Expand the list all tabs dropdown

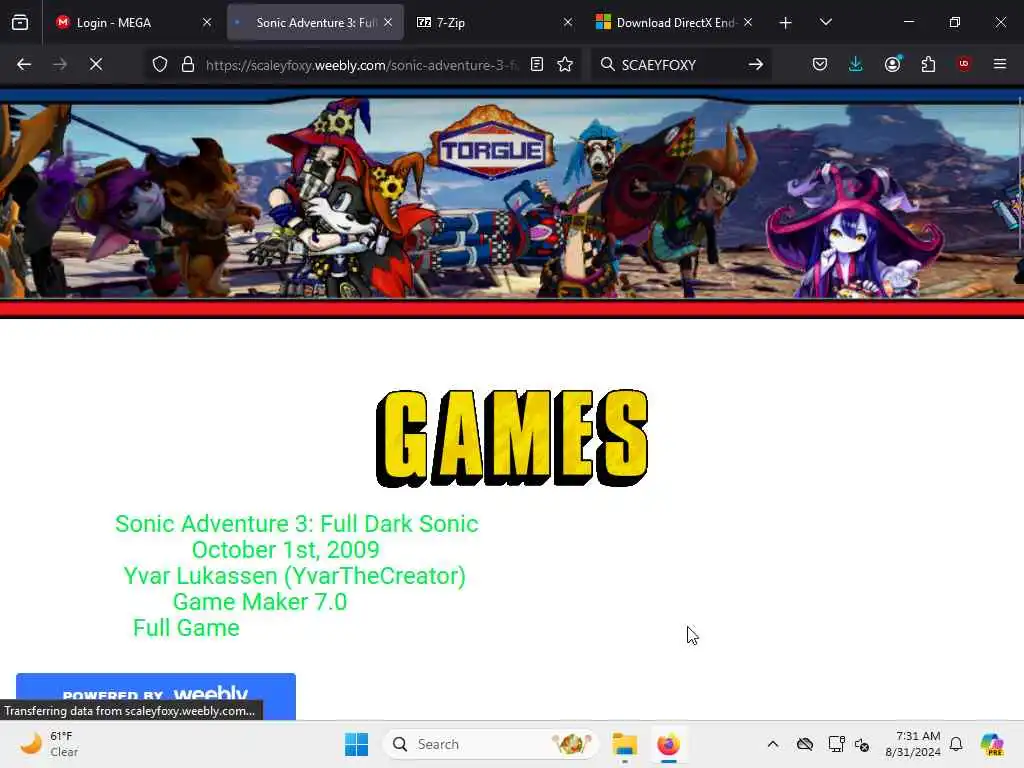(826, 23)
